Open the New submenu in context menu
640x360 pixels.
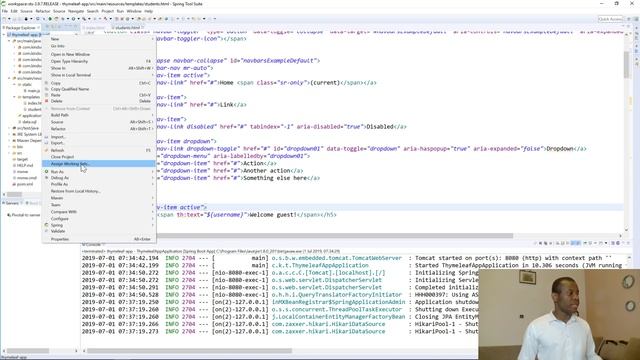99,39
